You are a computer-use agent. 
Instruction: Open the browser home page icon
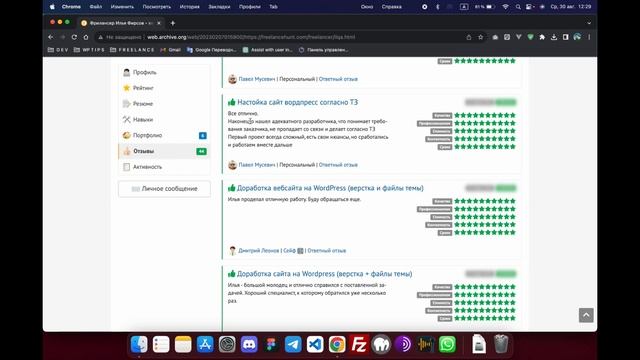click(x=86, y=37)
